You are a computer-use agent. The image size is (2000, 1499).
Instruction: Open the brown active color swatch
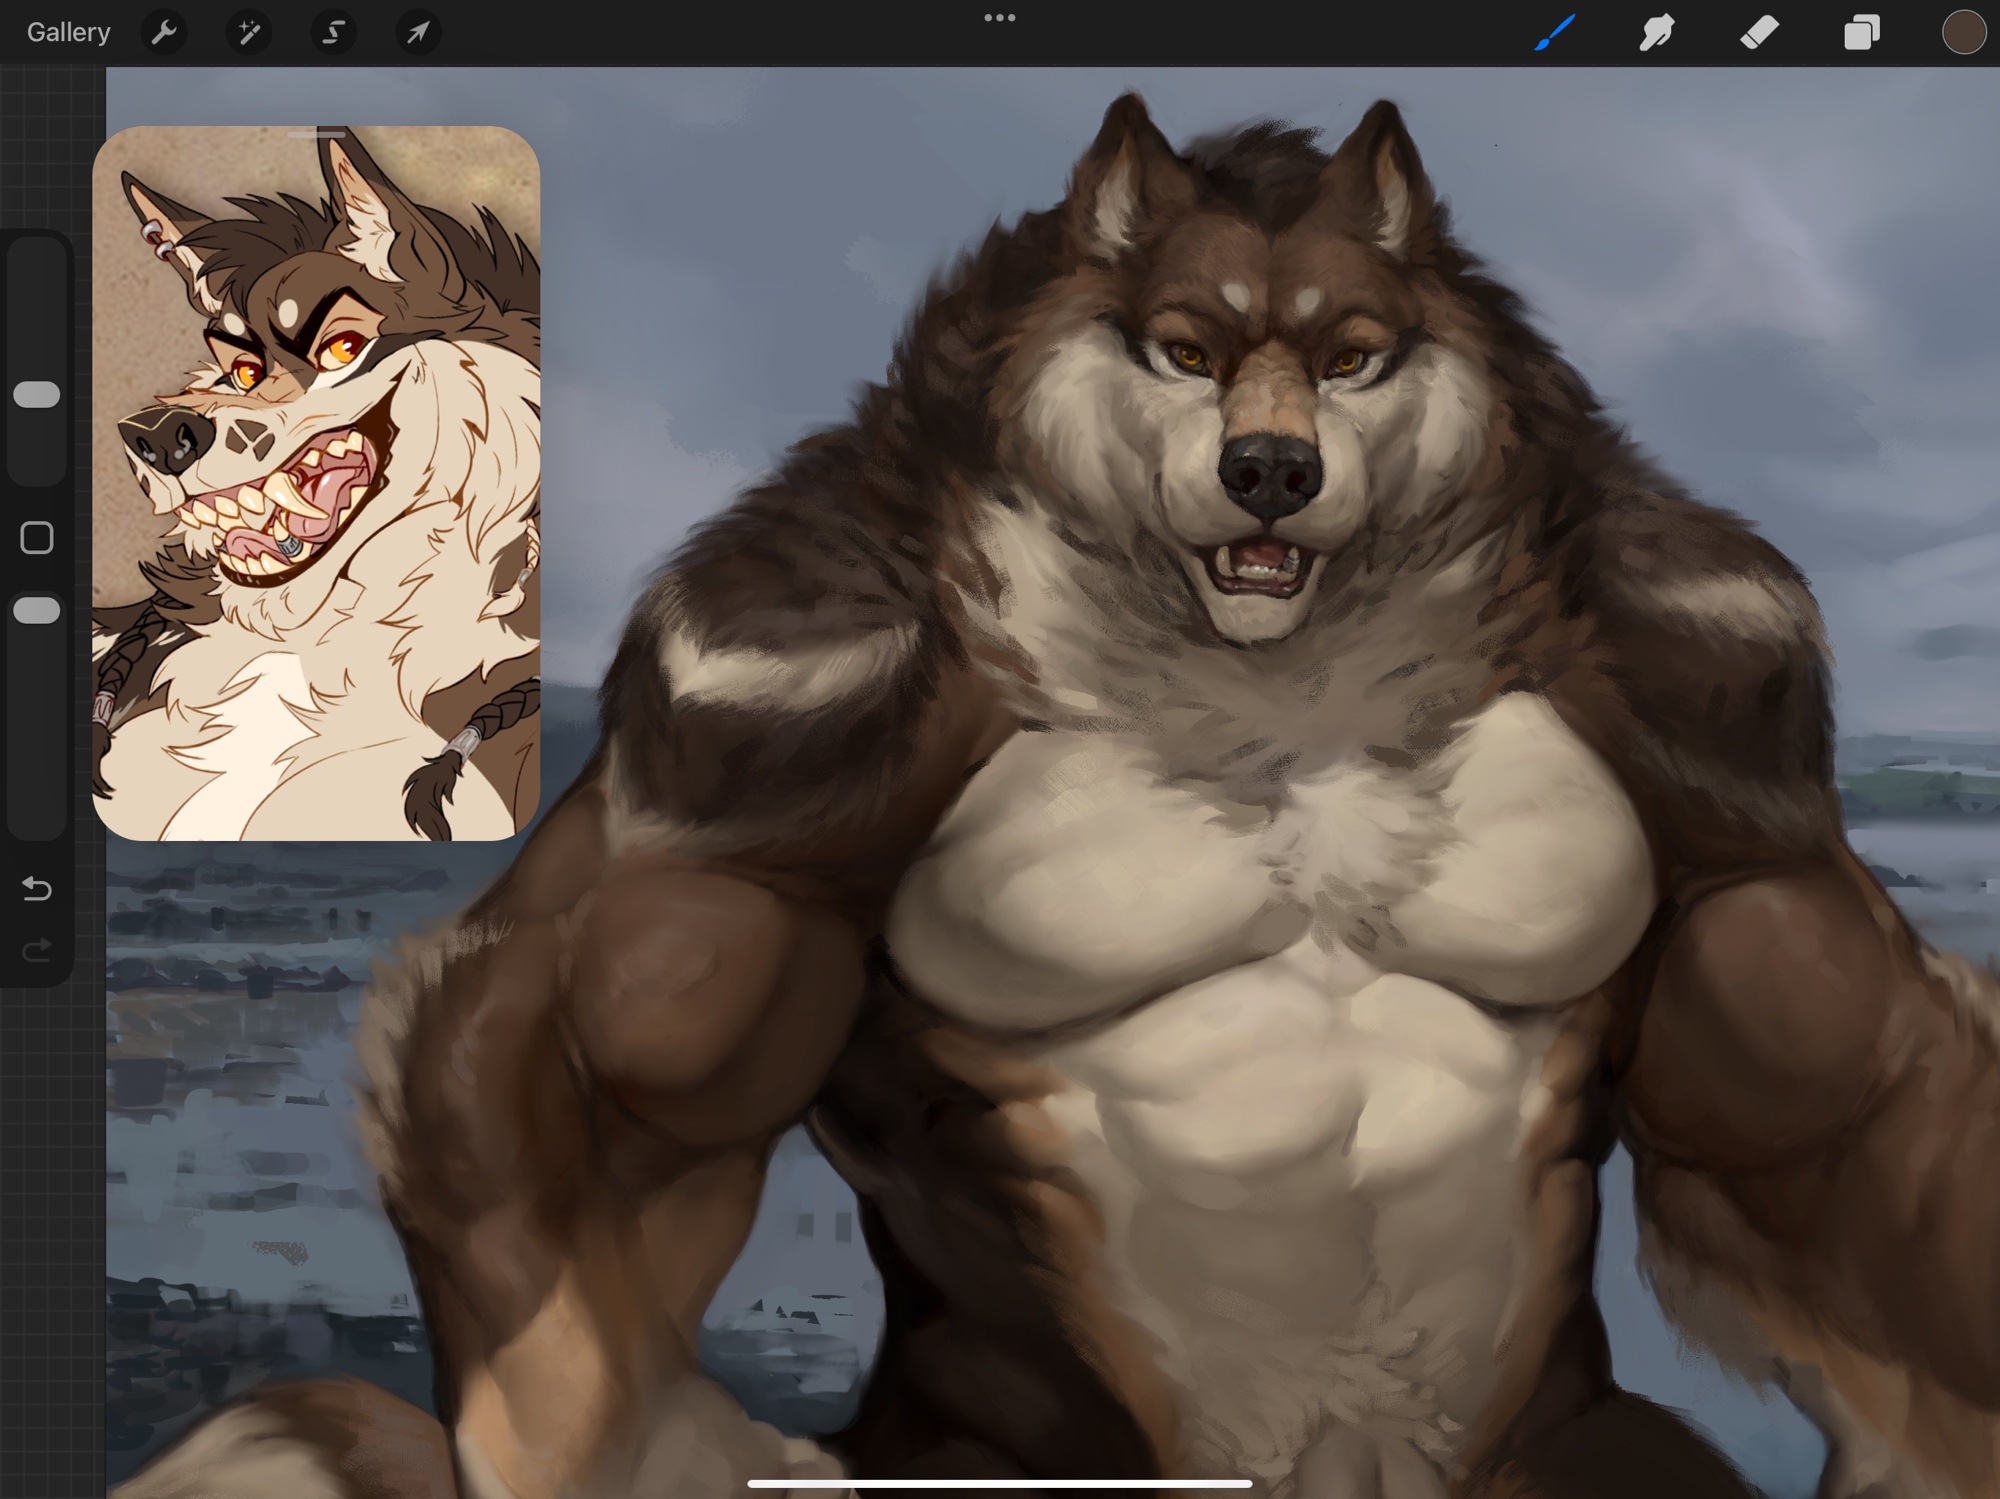point(1963,32)
